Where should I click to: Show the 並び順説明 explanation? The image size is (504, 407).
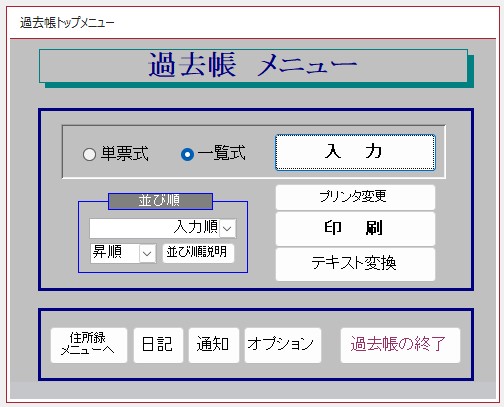click(198, 253)
